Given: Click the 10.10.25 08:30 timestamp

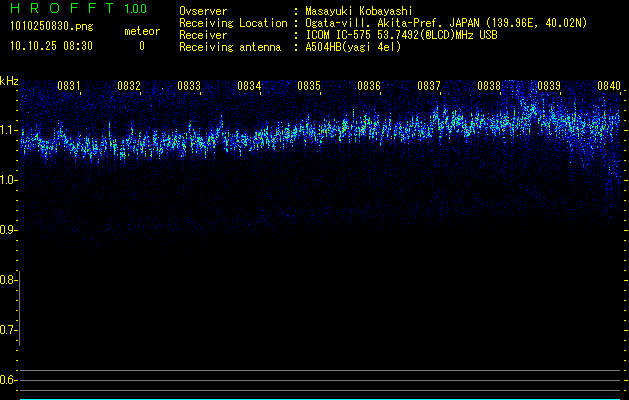Looking at the screenshot, I should tap(51, 46).
